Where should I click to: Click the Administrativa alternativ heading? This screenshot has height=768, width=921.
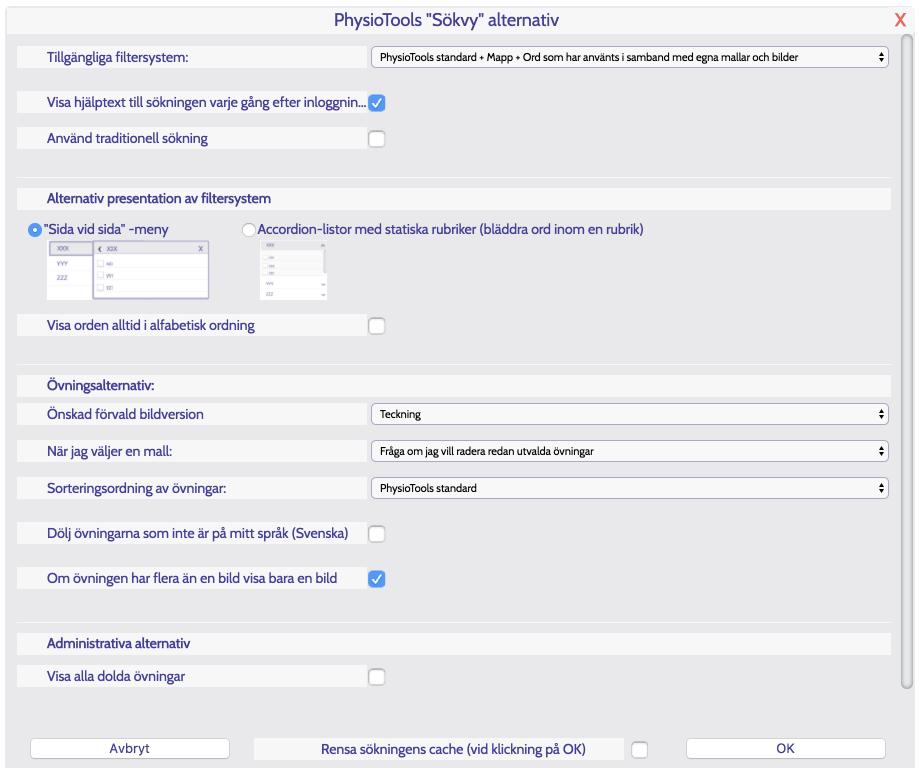pyautogui.click(x=119, y=644)
